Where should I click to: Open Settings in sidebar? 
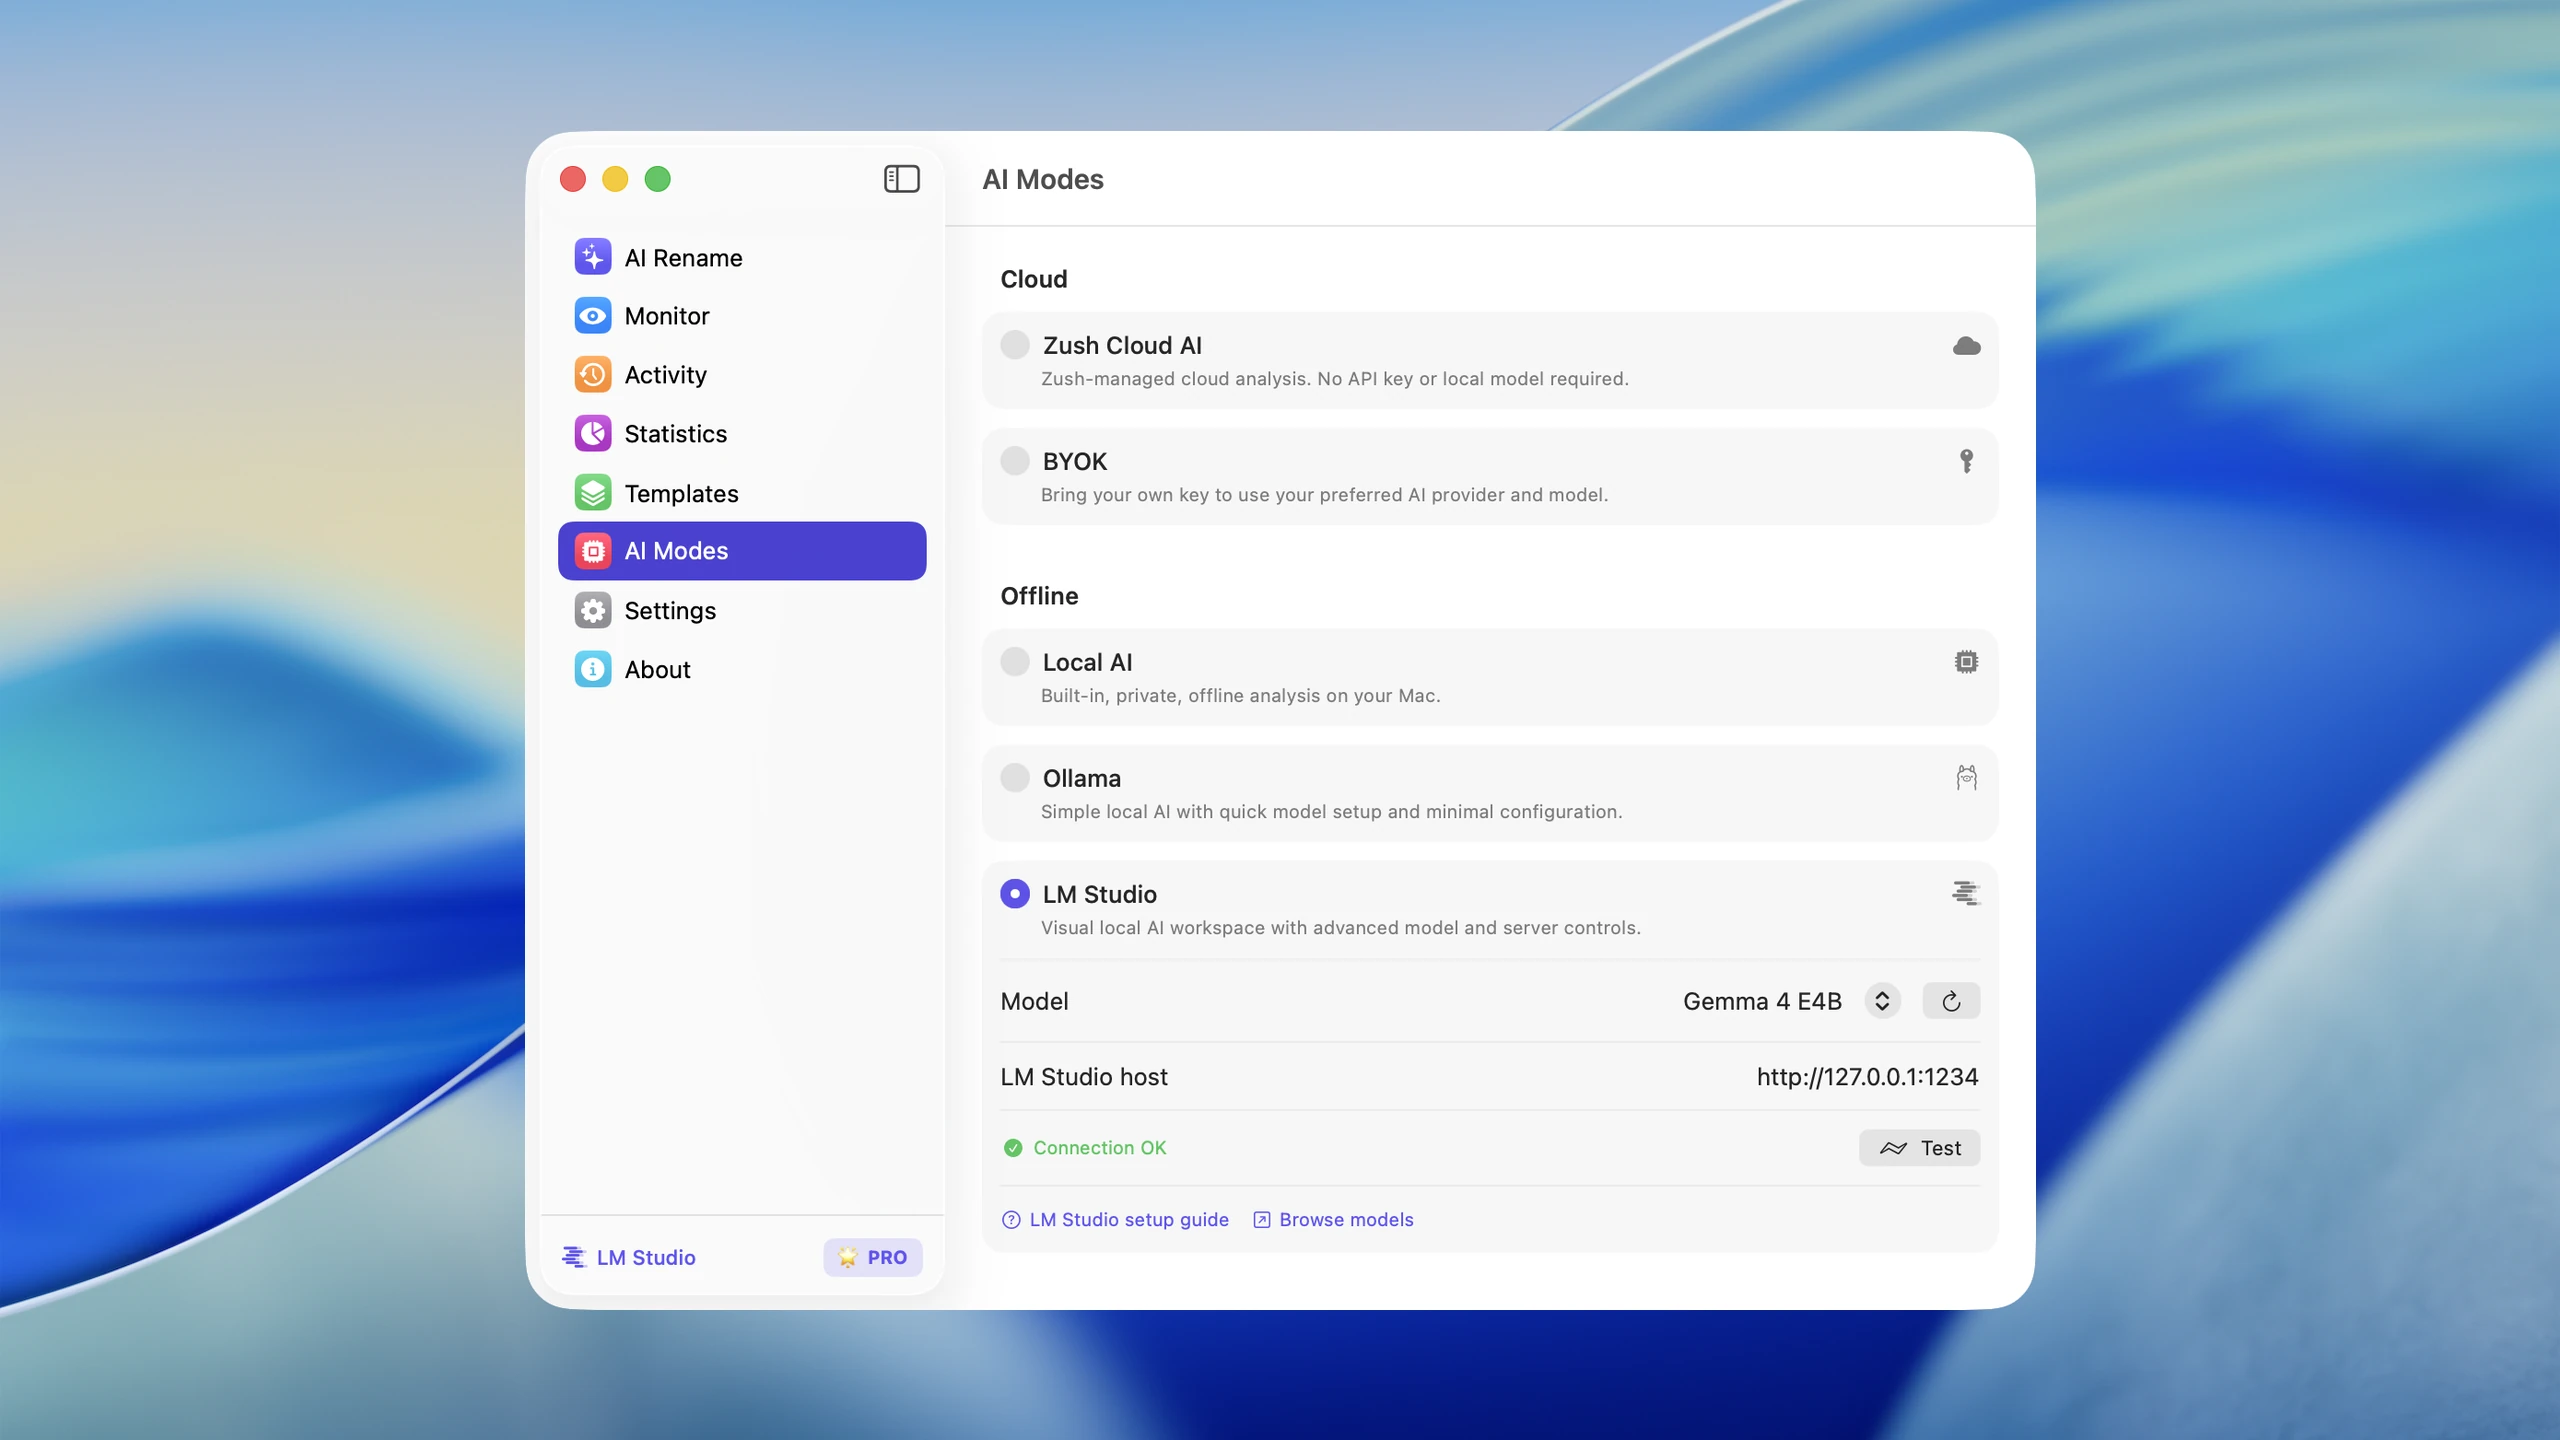pyautogui.click(x=742, y=610)
